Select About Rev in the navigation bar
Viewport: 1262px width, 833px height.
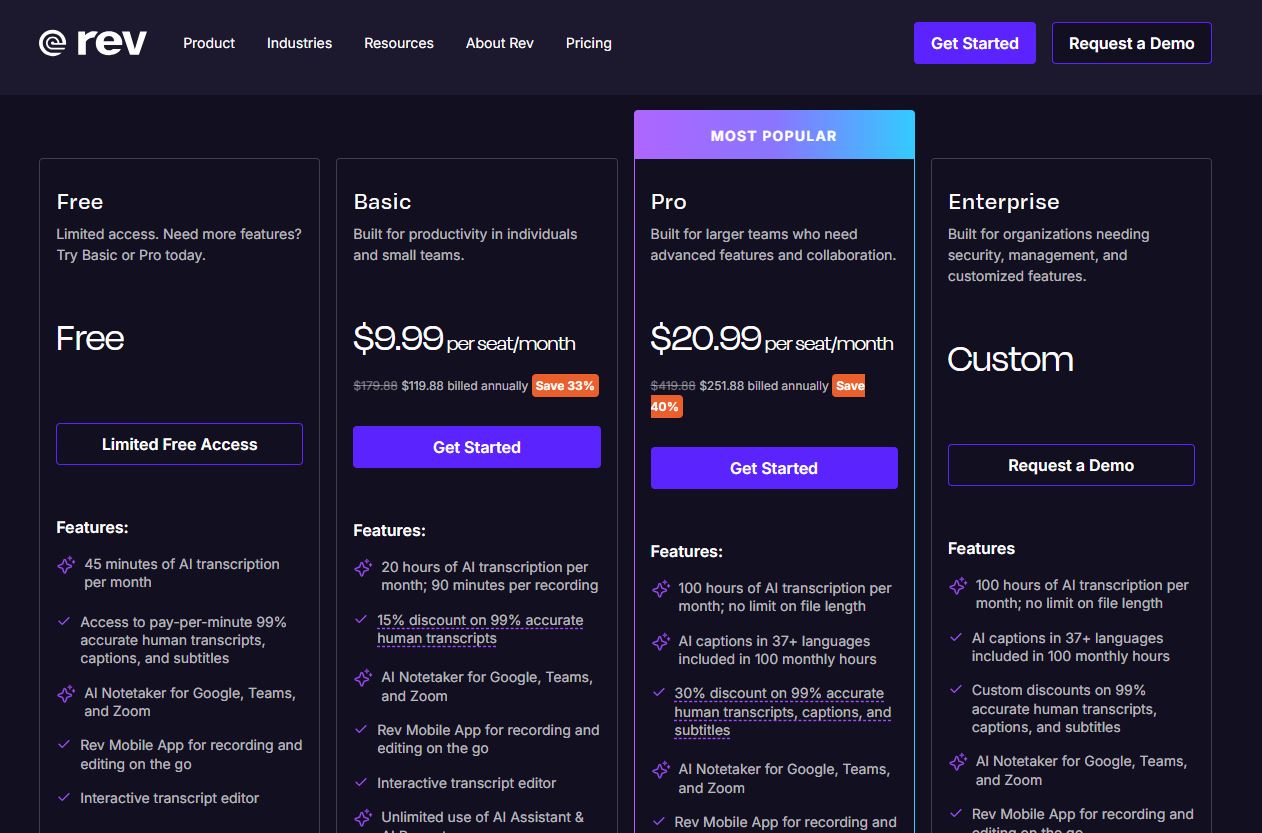coord(499,43)
